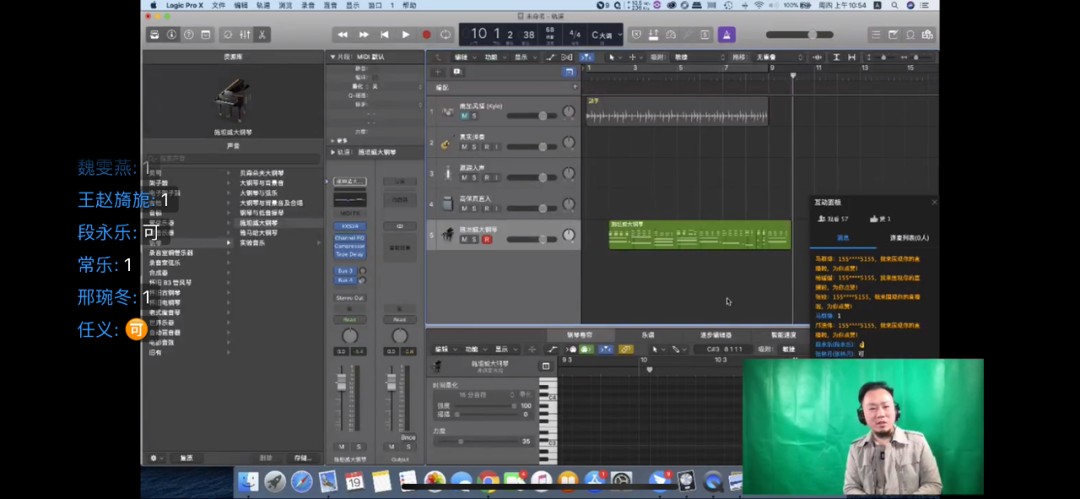Open the Channel EQ plug-in
The height and width of the screenshot is (499, 1080).
coord(349,238)
